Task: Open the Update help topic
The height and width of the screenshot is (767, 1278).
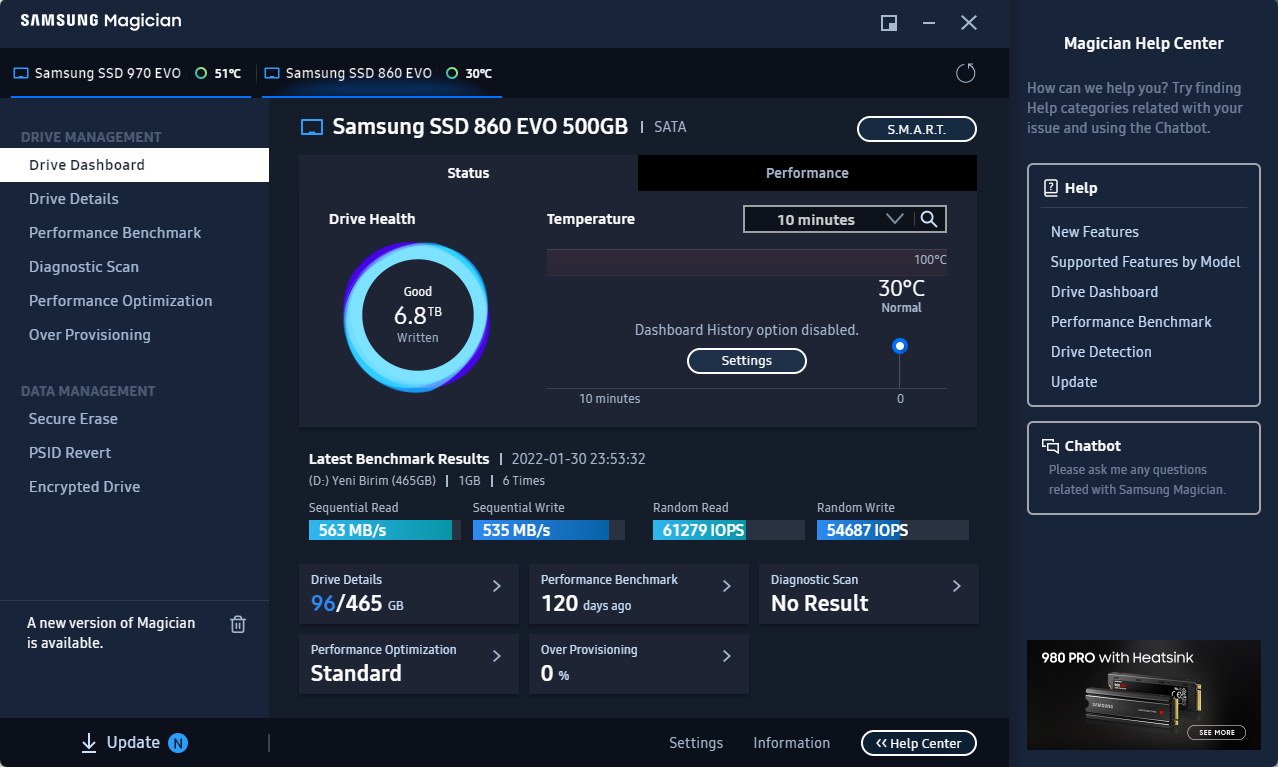Action: [1074, 382]
